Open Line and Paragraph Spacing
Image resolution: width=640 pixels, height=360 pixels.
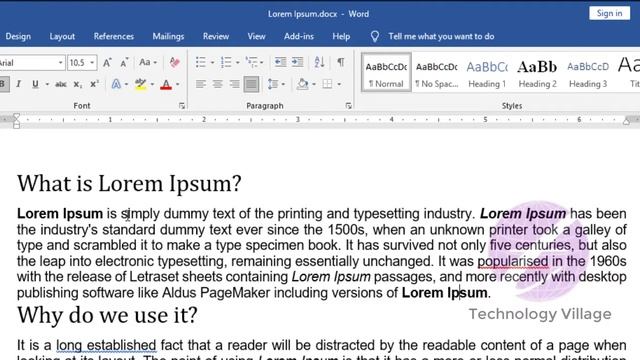(x=273, y=84)
